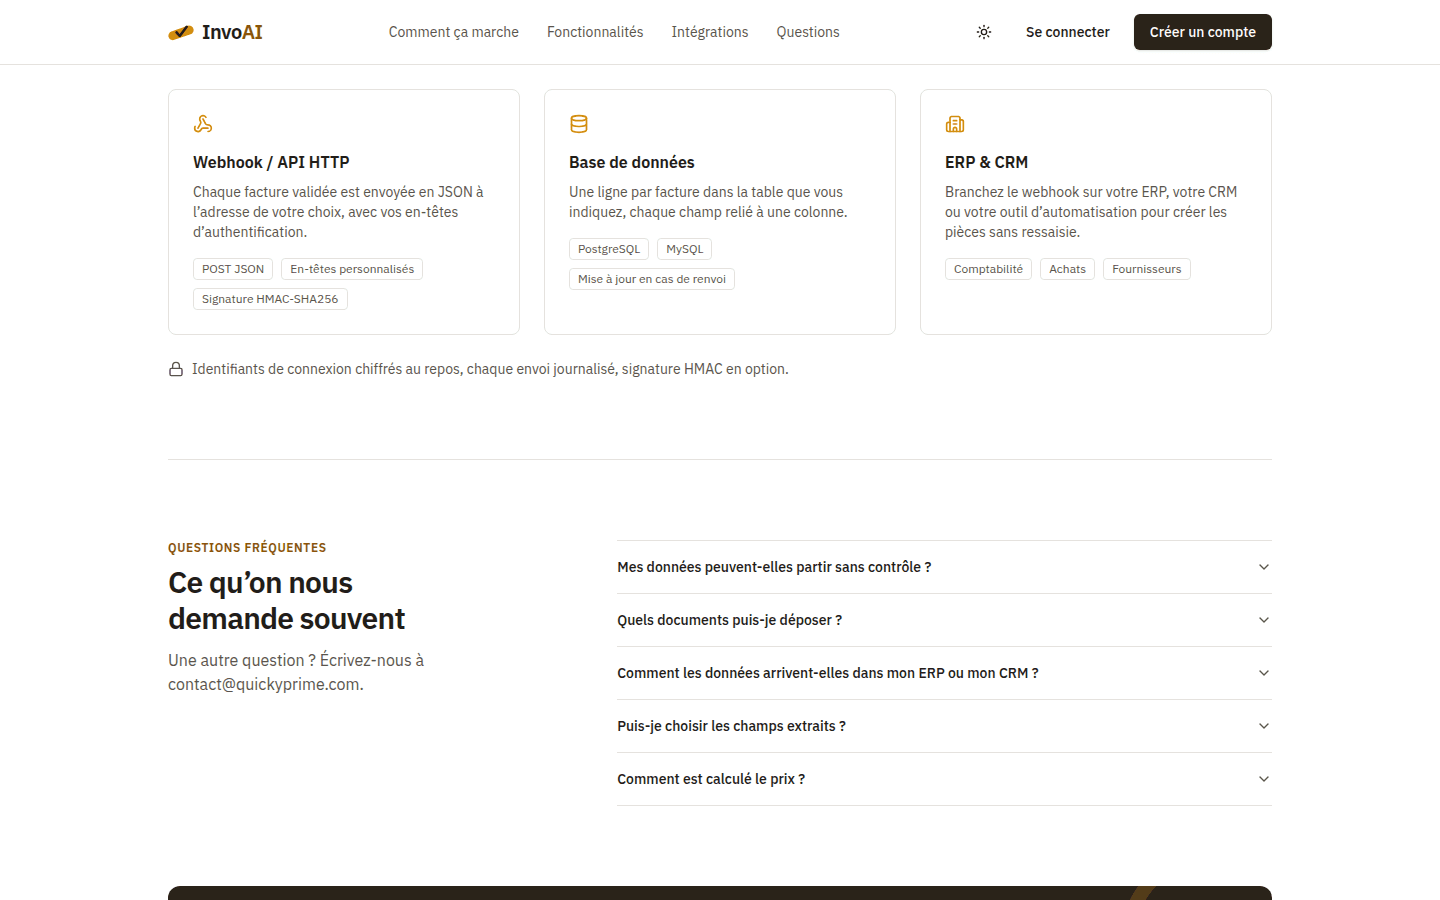Expand Comment est calculé le prix ?

(x=944, y=779)
